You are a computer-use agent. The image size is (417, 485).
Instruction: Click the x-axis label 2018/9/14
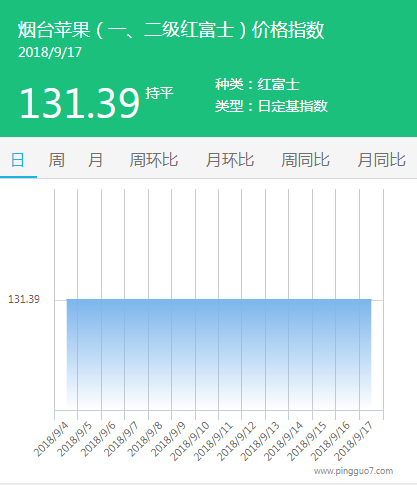pos(284,441)
